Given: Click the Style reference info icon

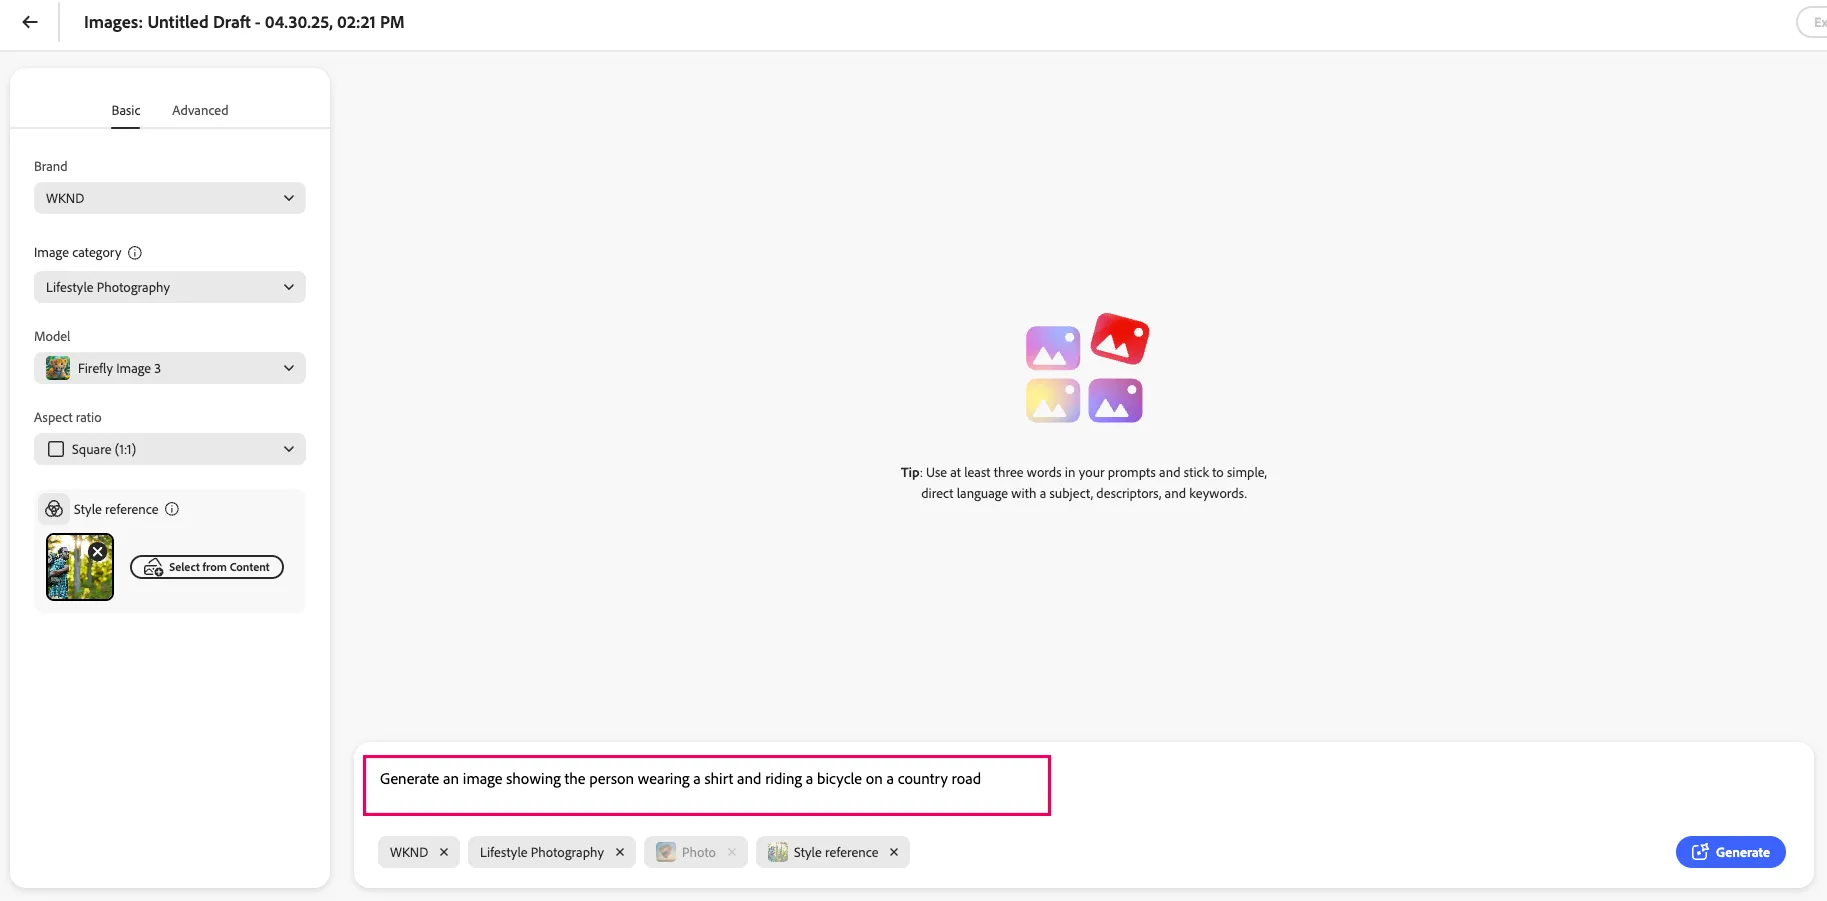Looking at the screenshot, I should click(172, 509).
